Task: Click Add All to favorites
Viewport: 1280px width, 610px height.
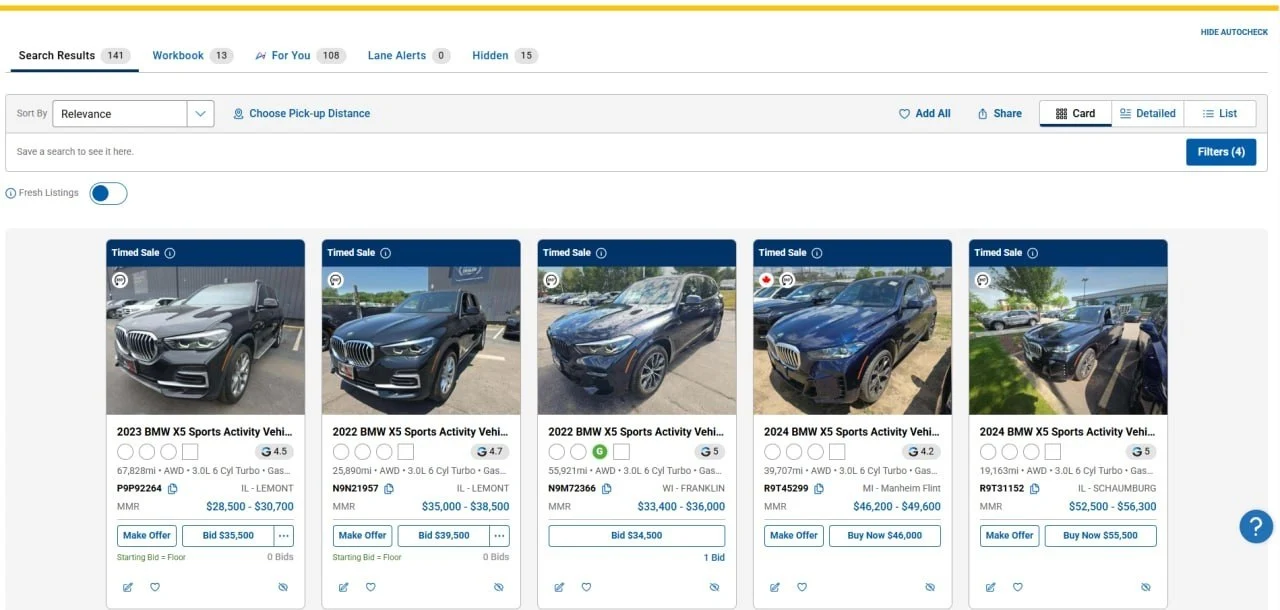Action: pyautogui.click(x=925, y=114)
